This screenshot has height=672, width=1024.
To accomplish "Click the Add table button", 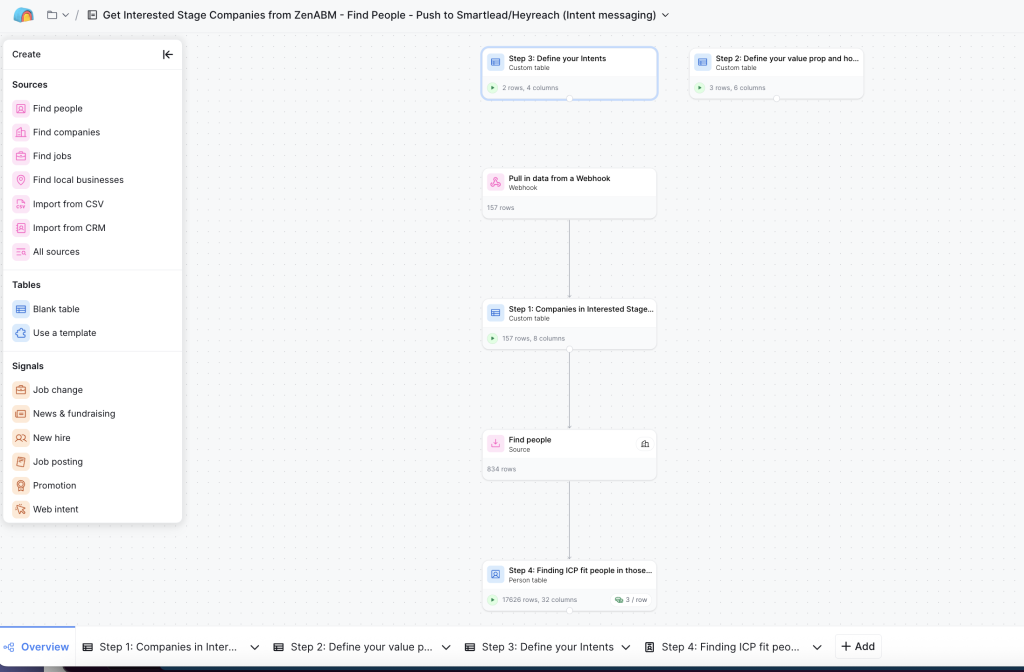I will point(858,647).
